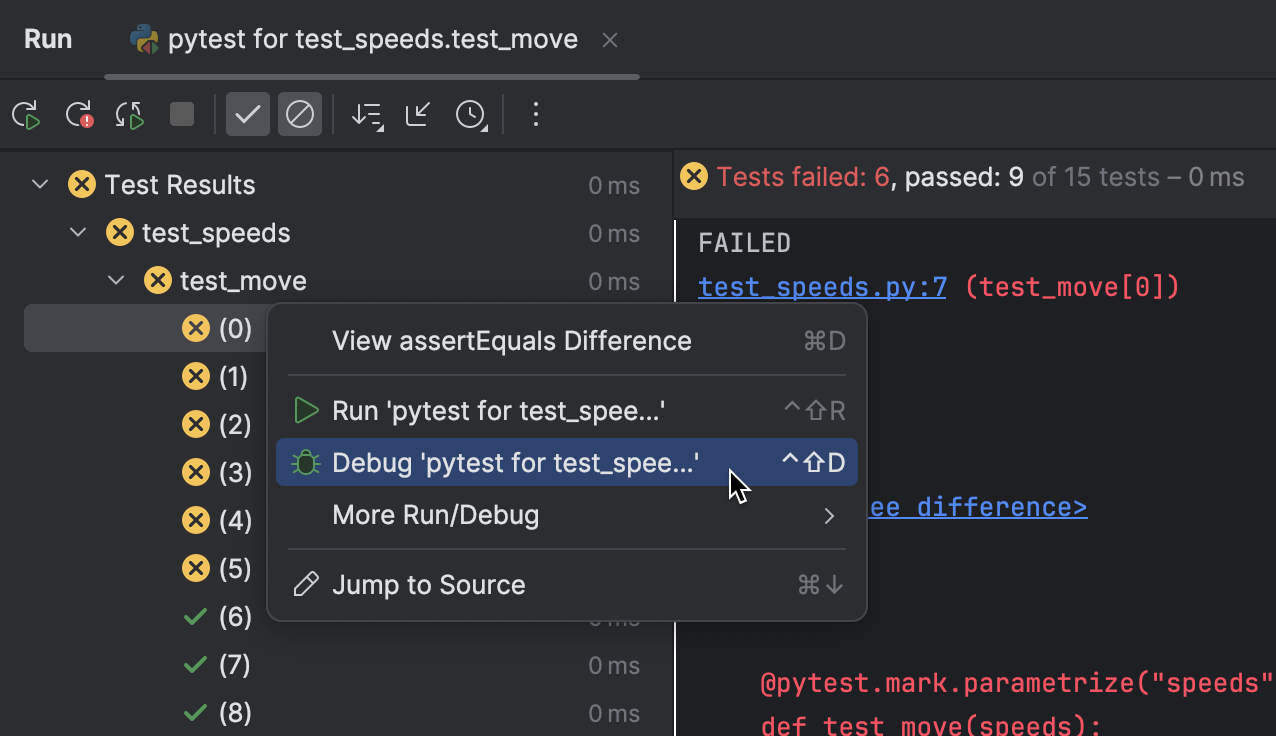Enable auto-rerun of tests on changes
1276x736 pixels.
pos(129,114)
